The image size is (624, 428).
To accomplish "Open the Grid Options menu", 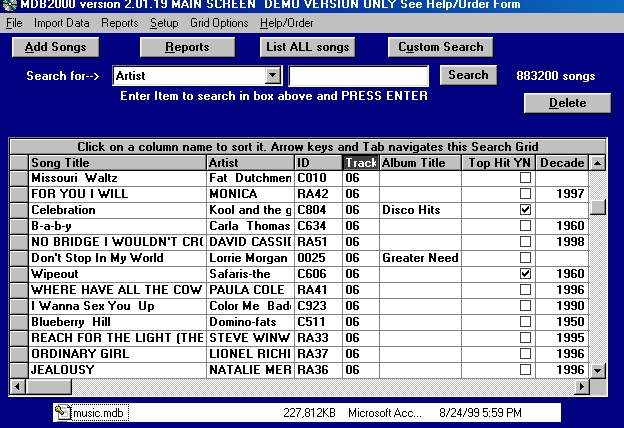I will pos(218,22).
